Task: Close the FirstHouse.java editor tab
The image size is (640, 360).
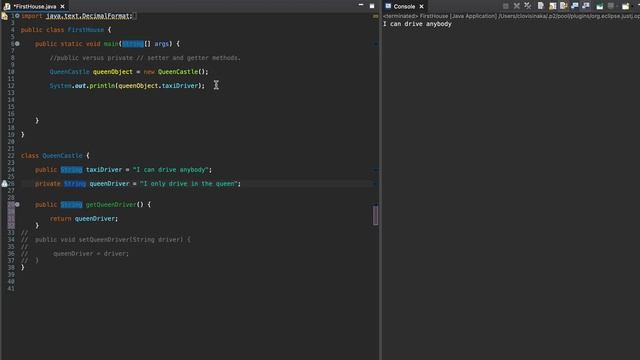Action: point(62,7)
